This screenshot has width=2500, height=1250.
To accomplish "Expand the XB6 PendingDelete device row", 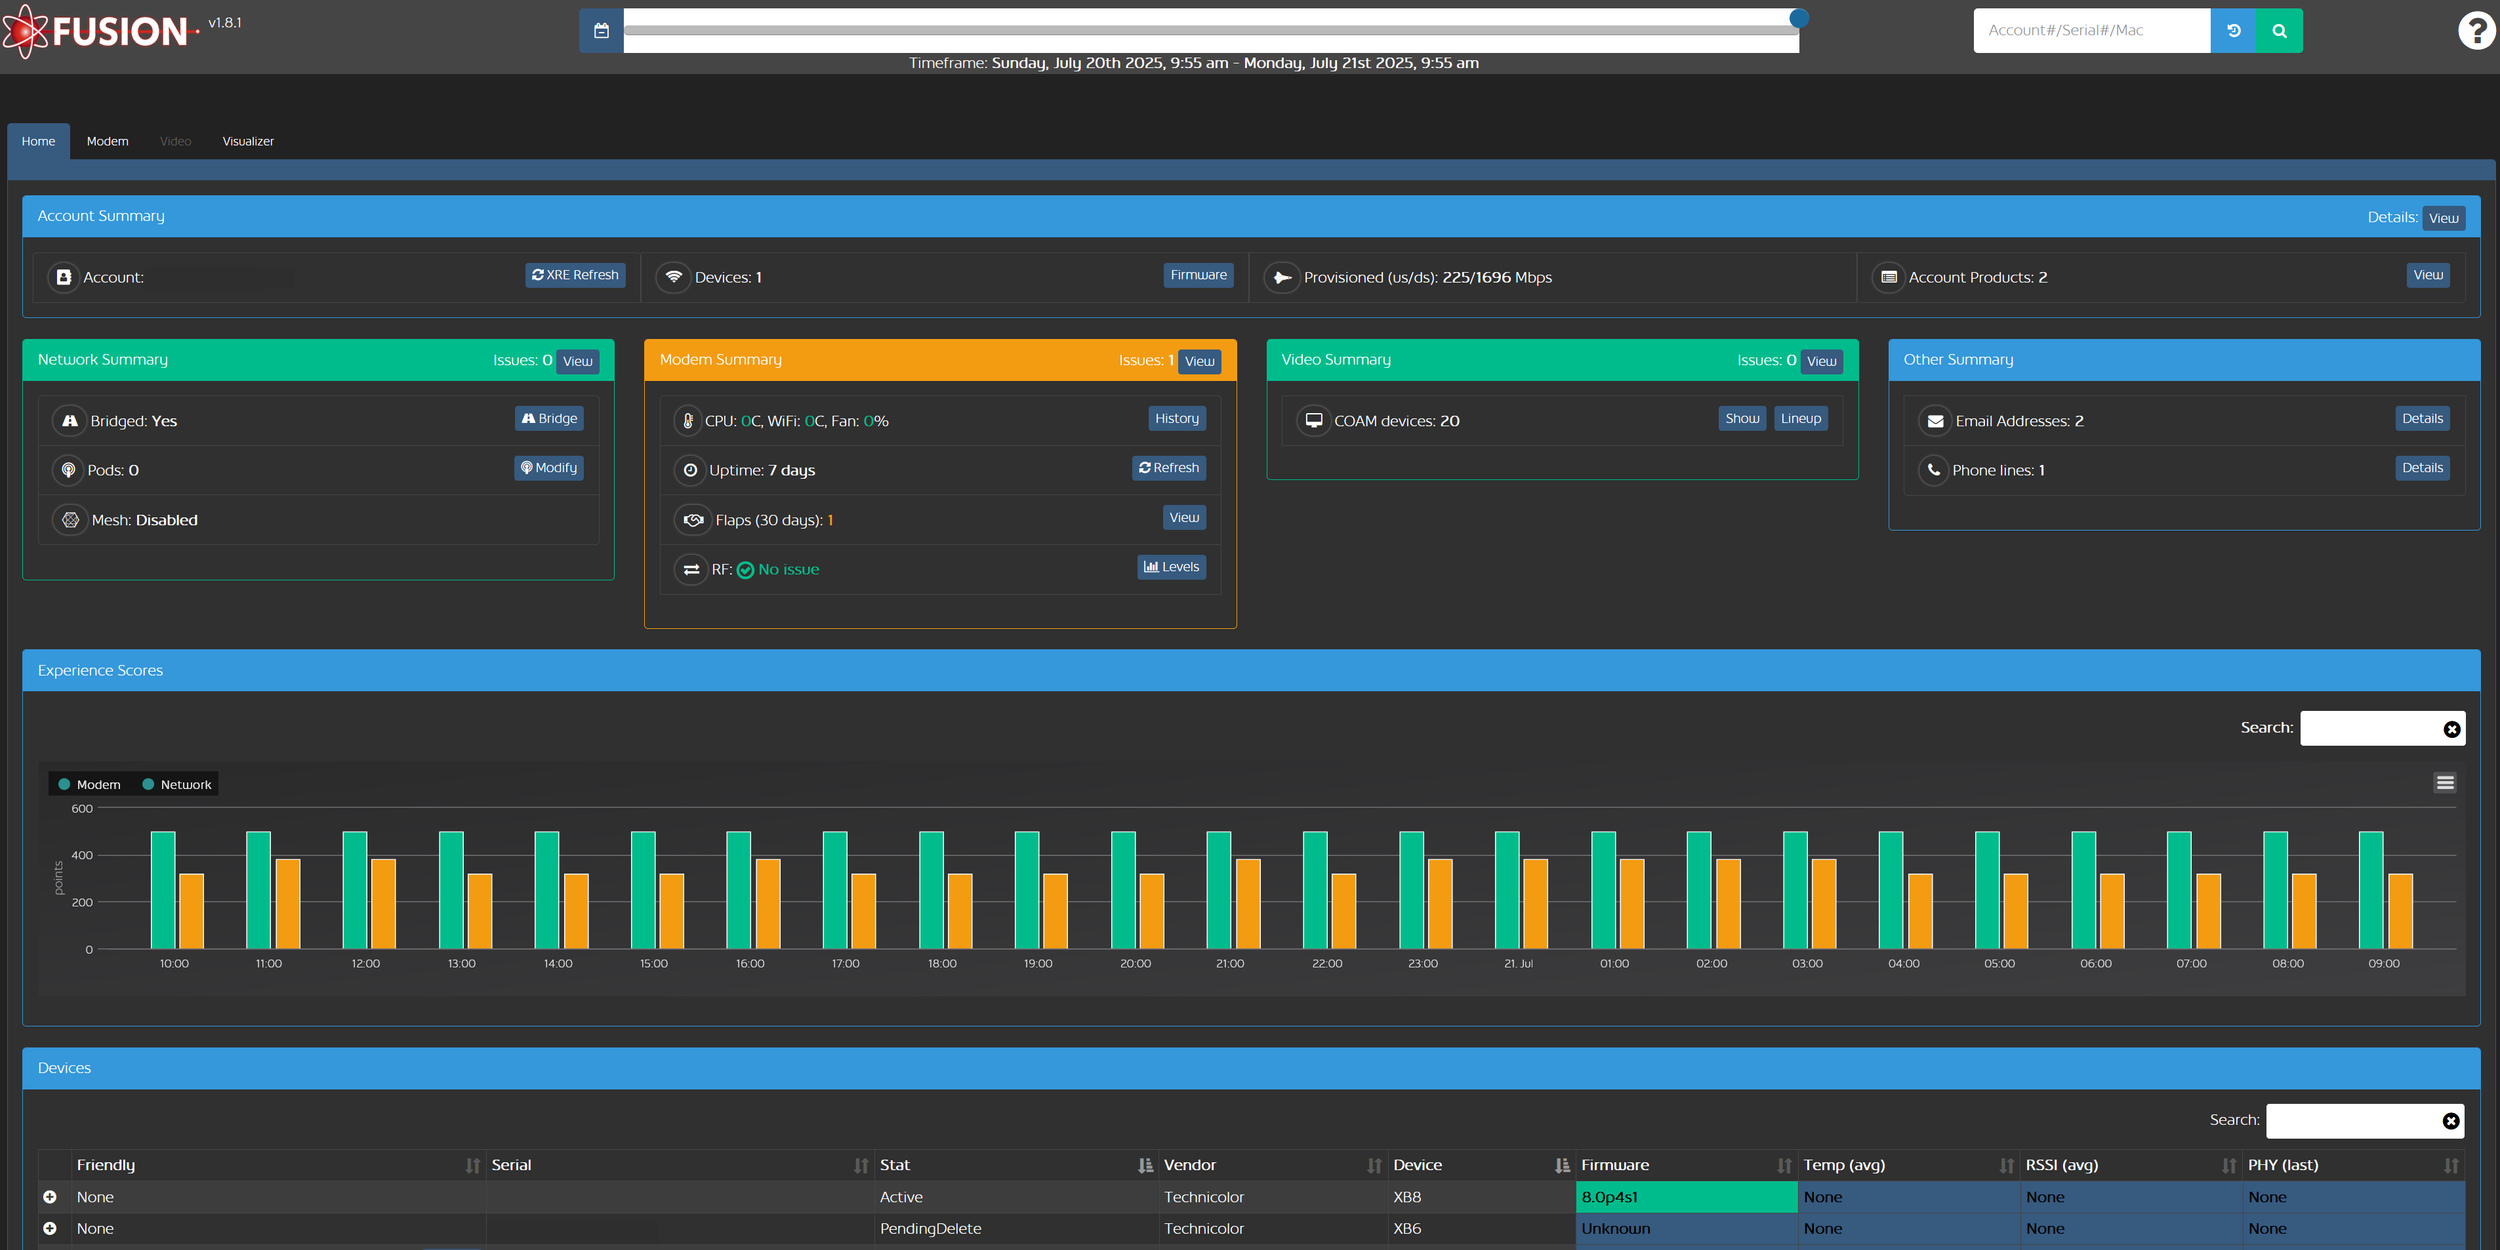I will pyautogui.click(x=50, y=1228).
